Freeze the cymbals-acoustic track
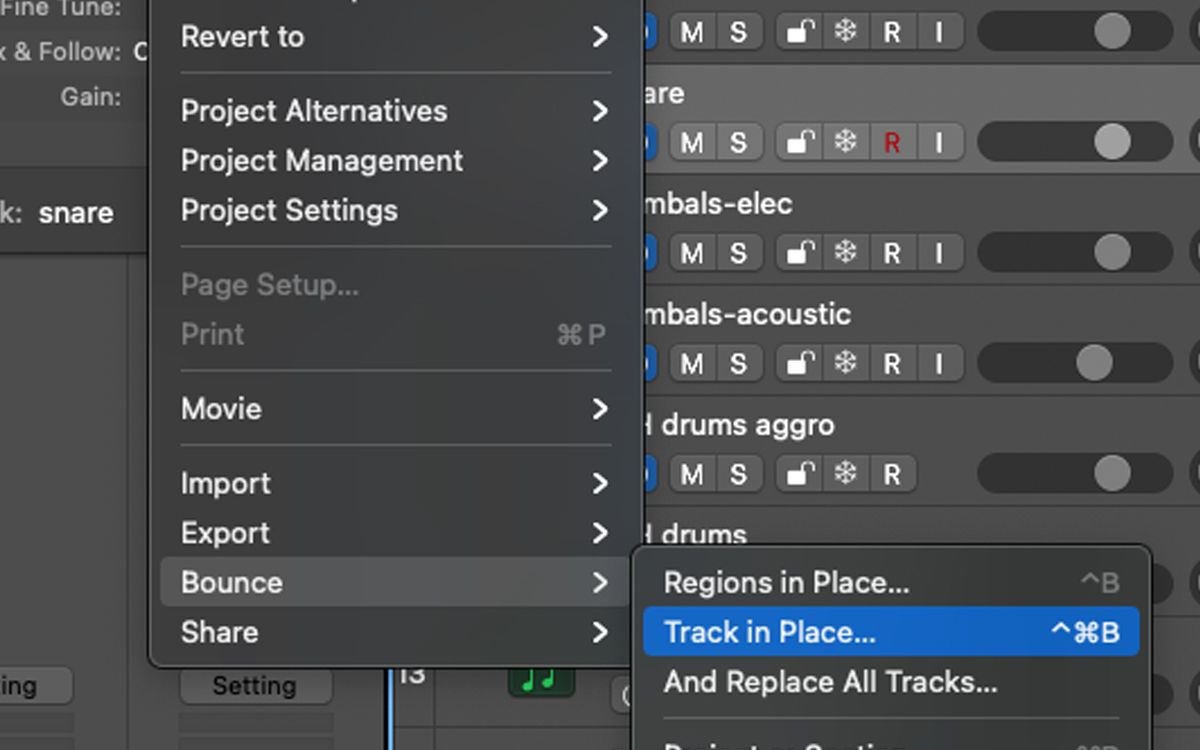This screenshot has width=1200, height=750. (845, 363)
